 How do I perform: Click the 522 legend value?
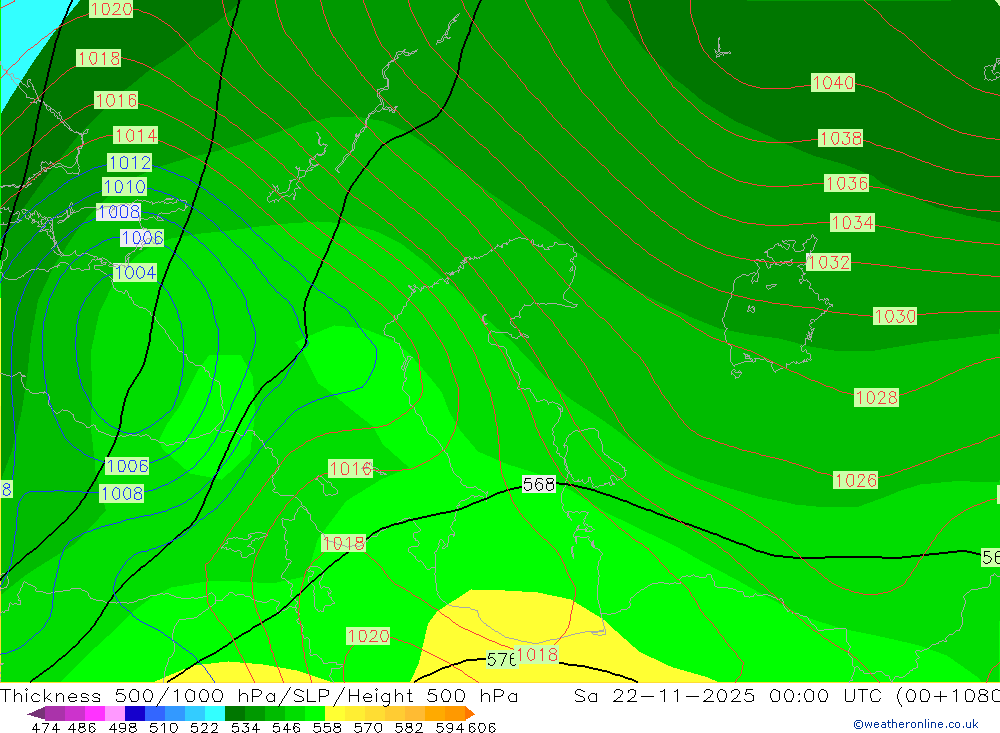pyautogui.click(x=204, y=727)
